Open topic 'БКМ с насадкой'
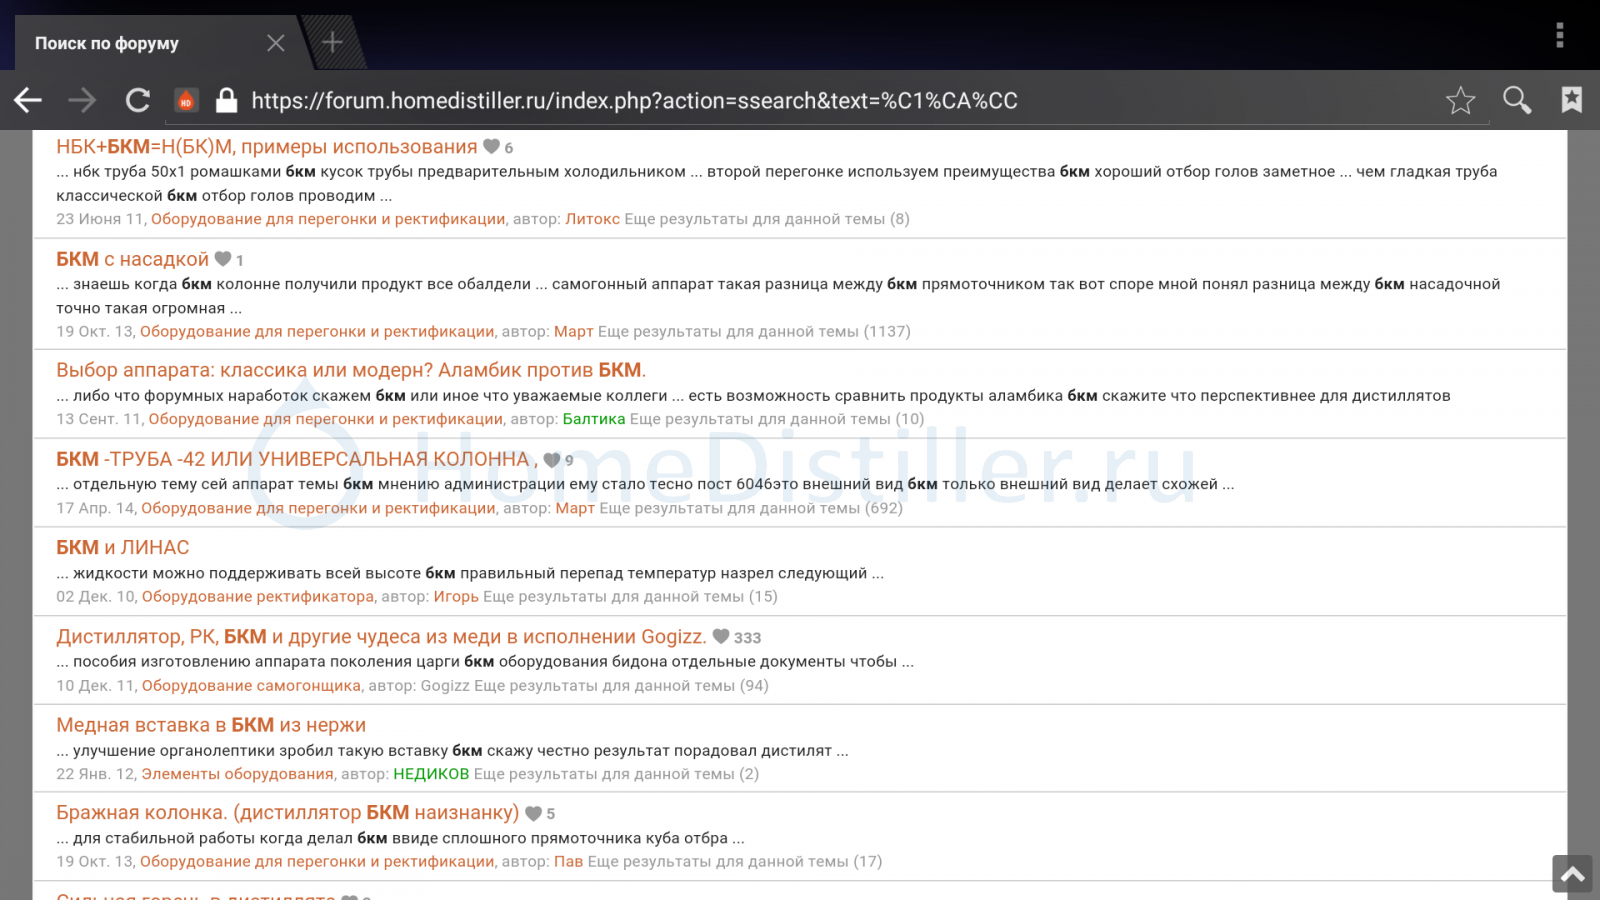 tap(132, 259)
